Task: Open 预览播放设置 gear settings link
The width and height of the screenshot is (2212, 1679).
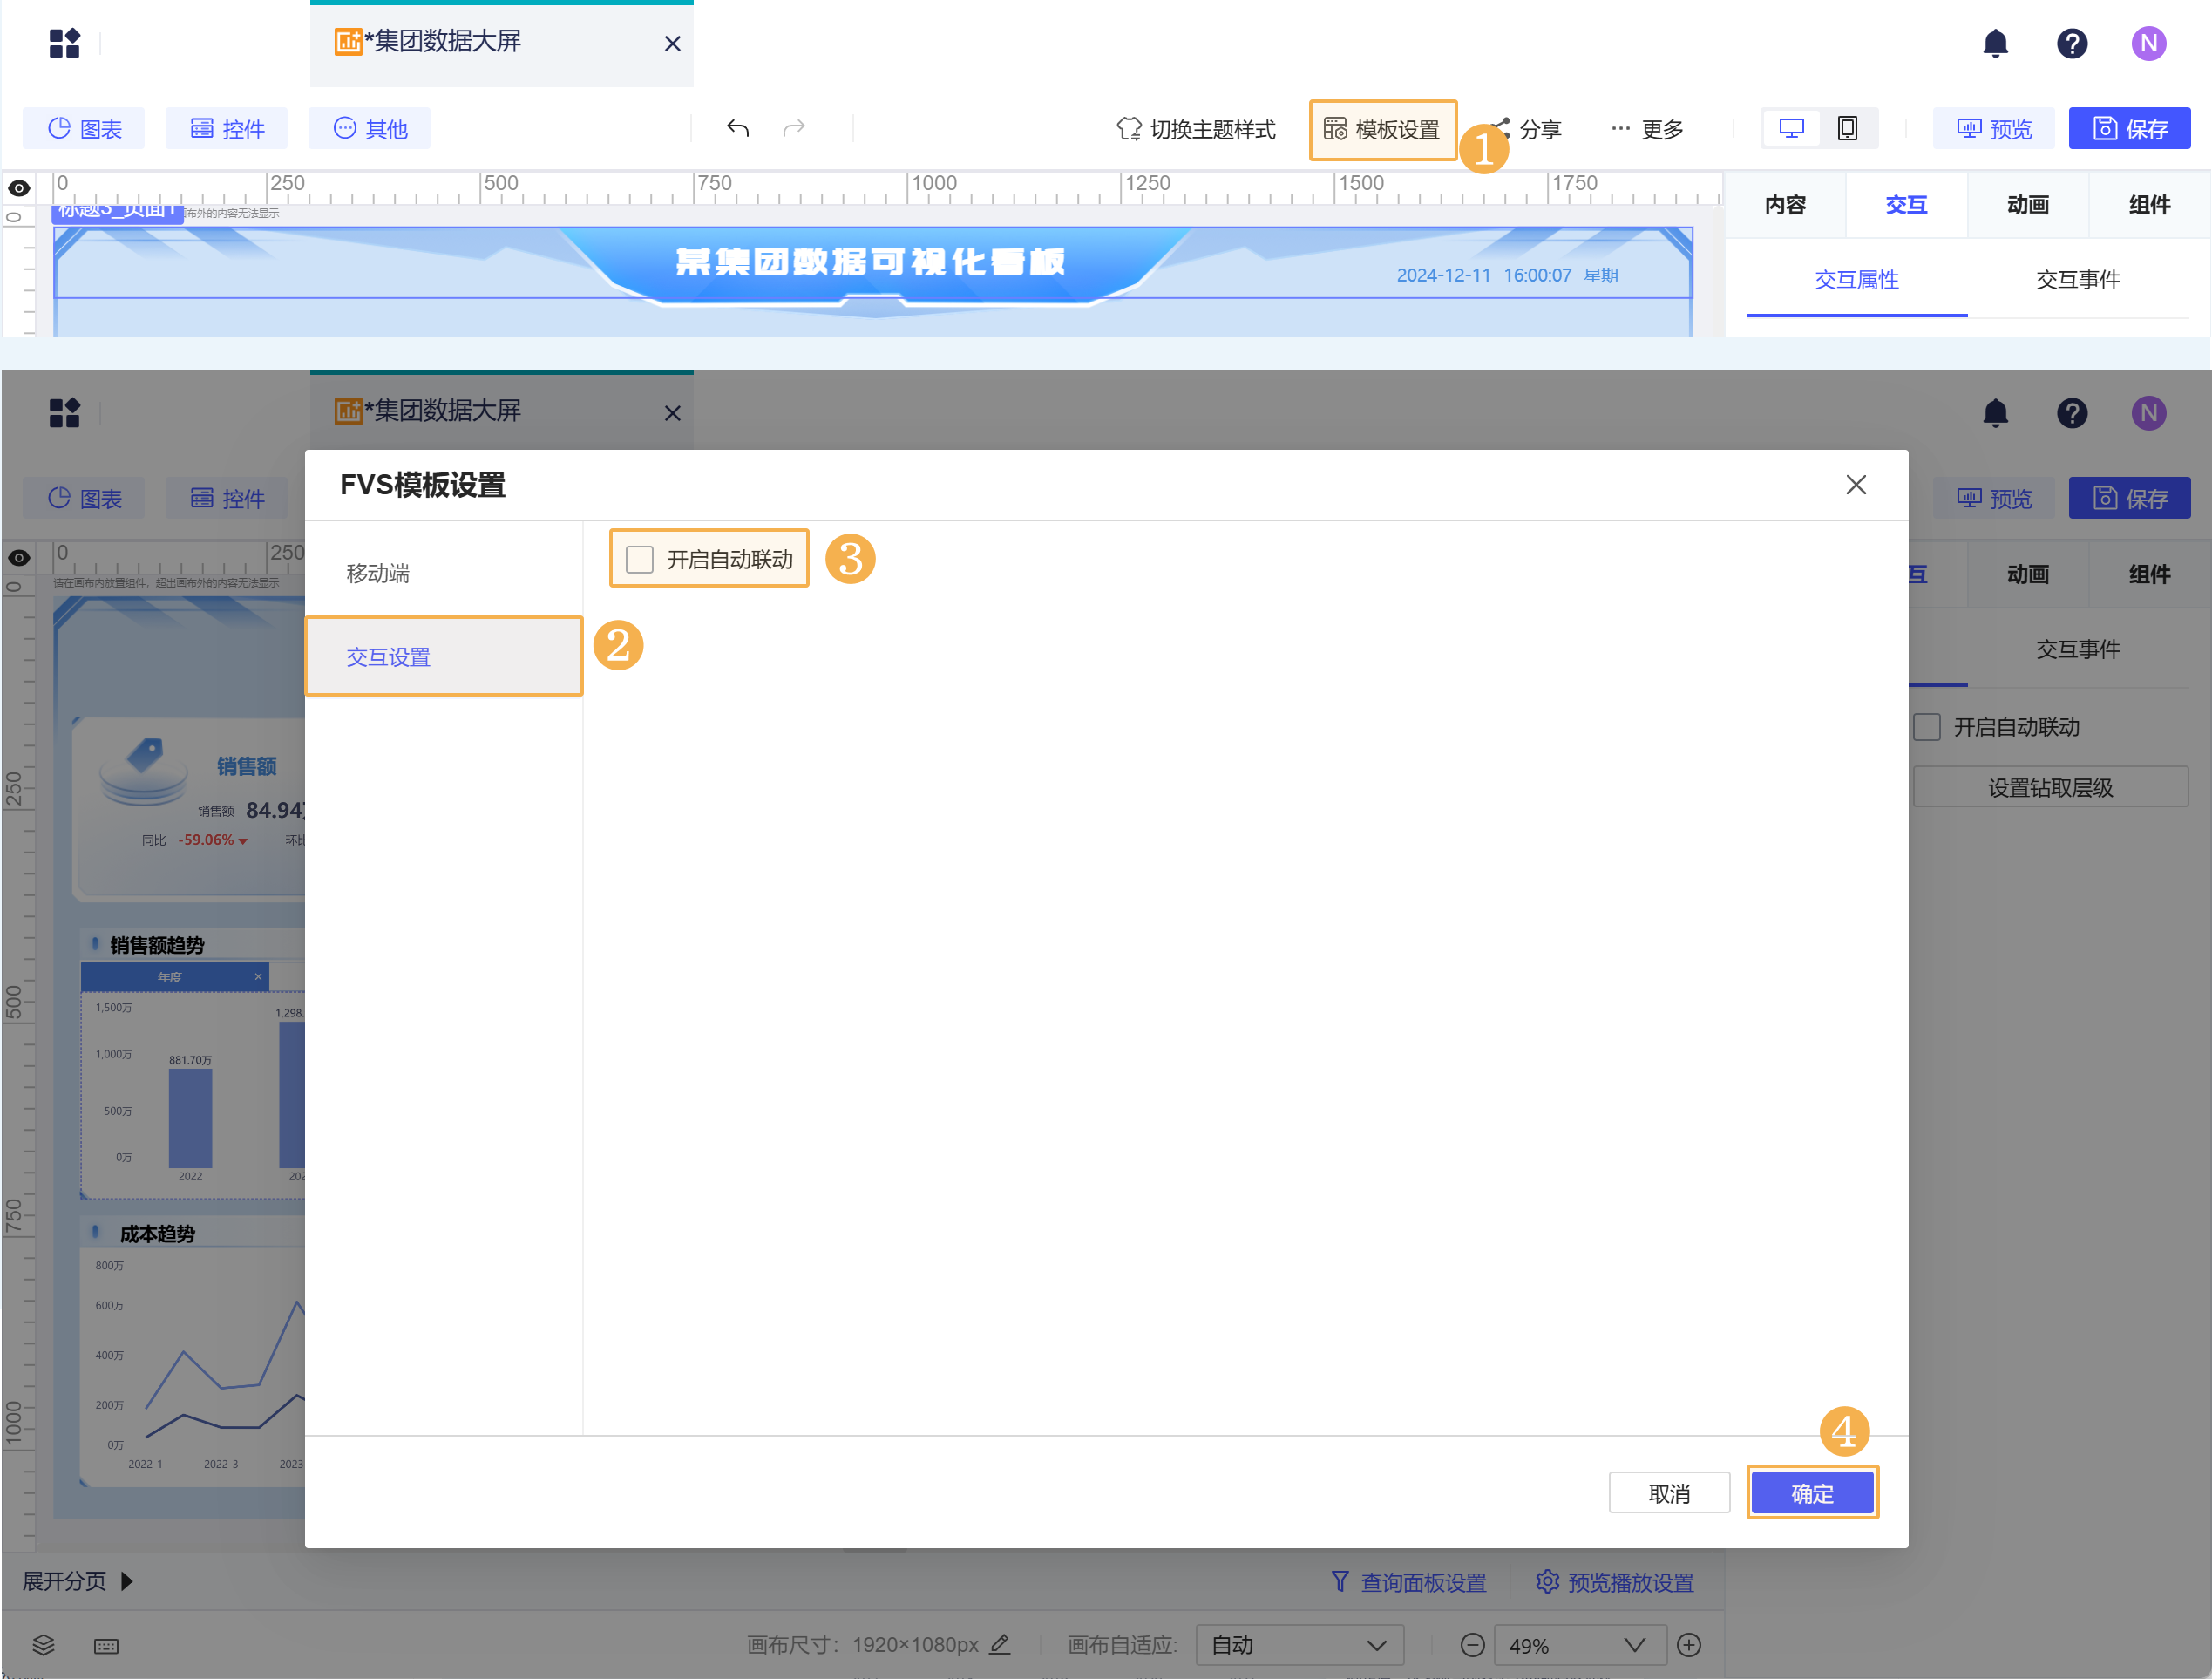Action: 1615,1582
